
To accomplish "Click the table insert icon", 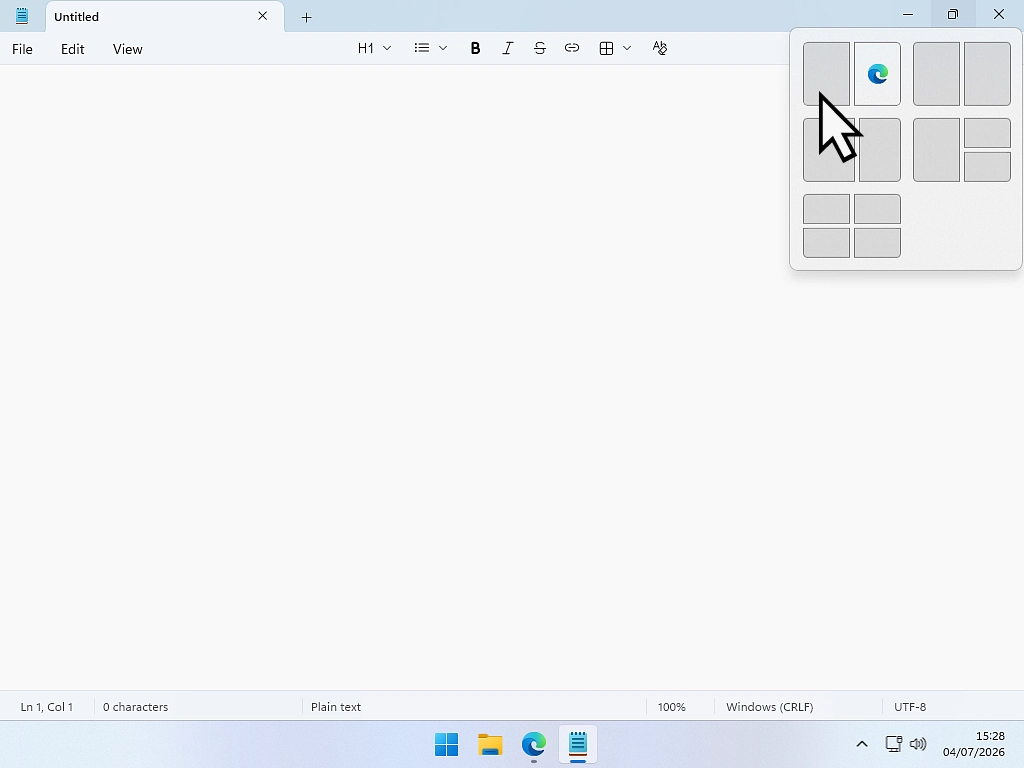I will tap(606, 48).
